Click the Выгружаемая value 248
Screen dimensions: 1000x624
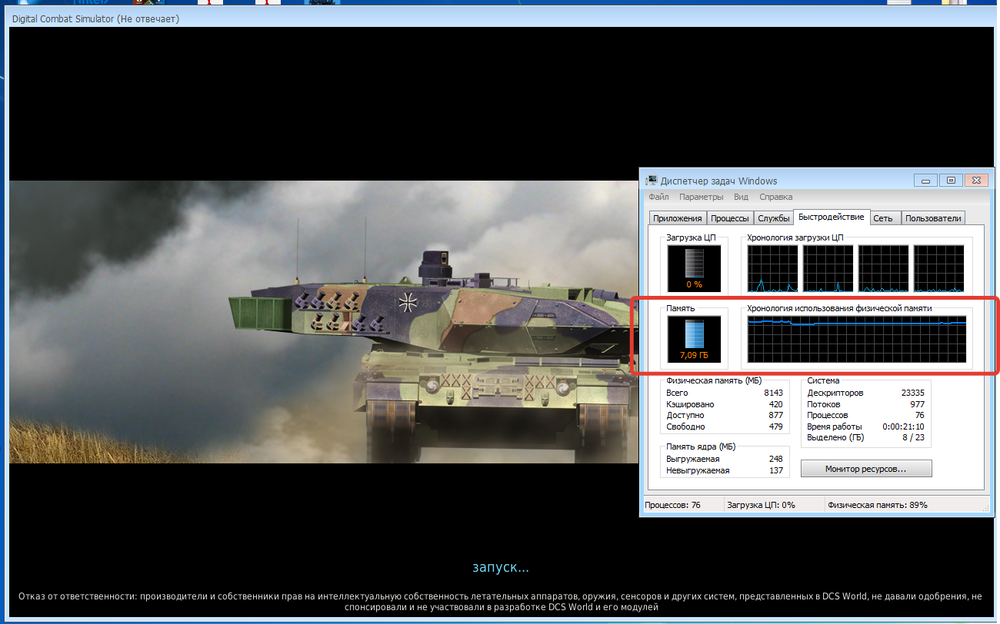[776, 459]
